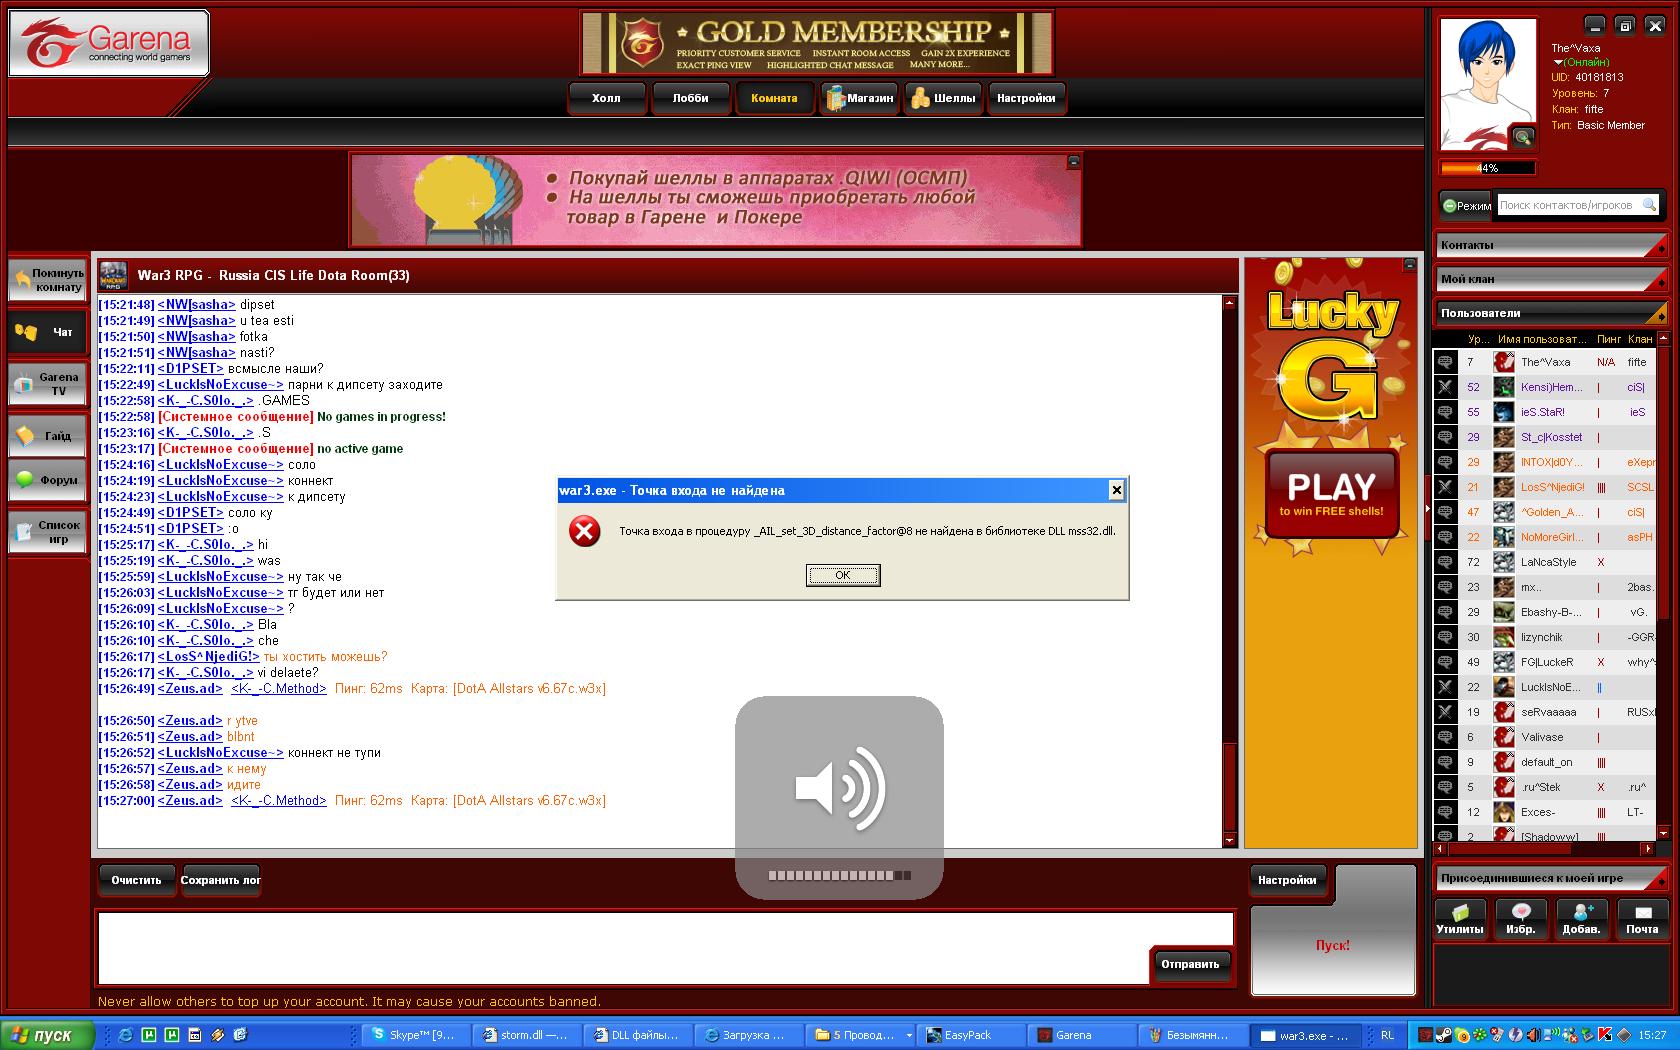Open the Чат sidebar panel
Viewport: 1680px width, 1050px height.
point(48,332)
